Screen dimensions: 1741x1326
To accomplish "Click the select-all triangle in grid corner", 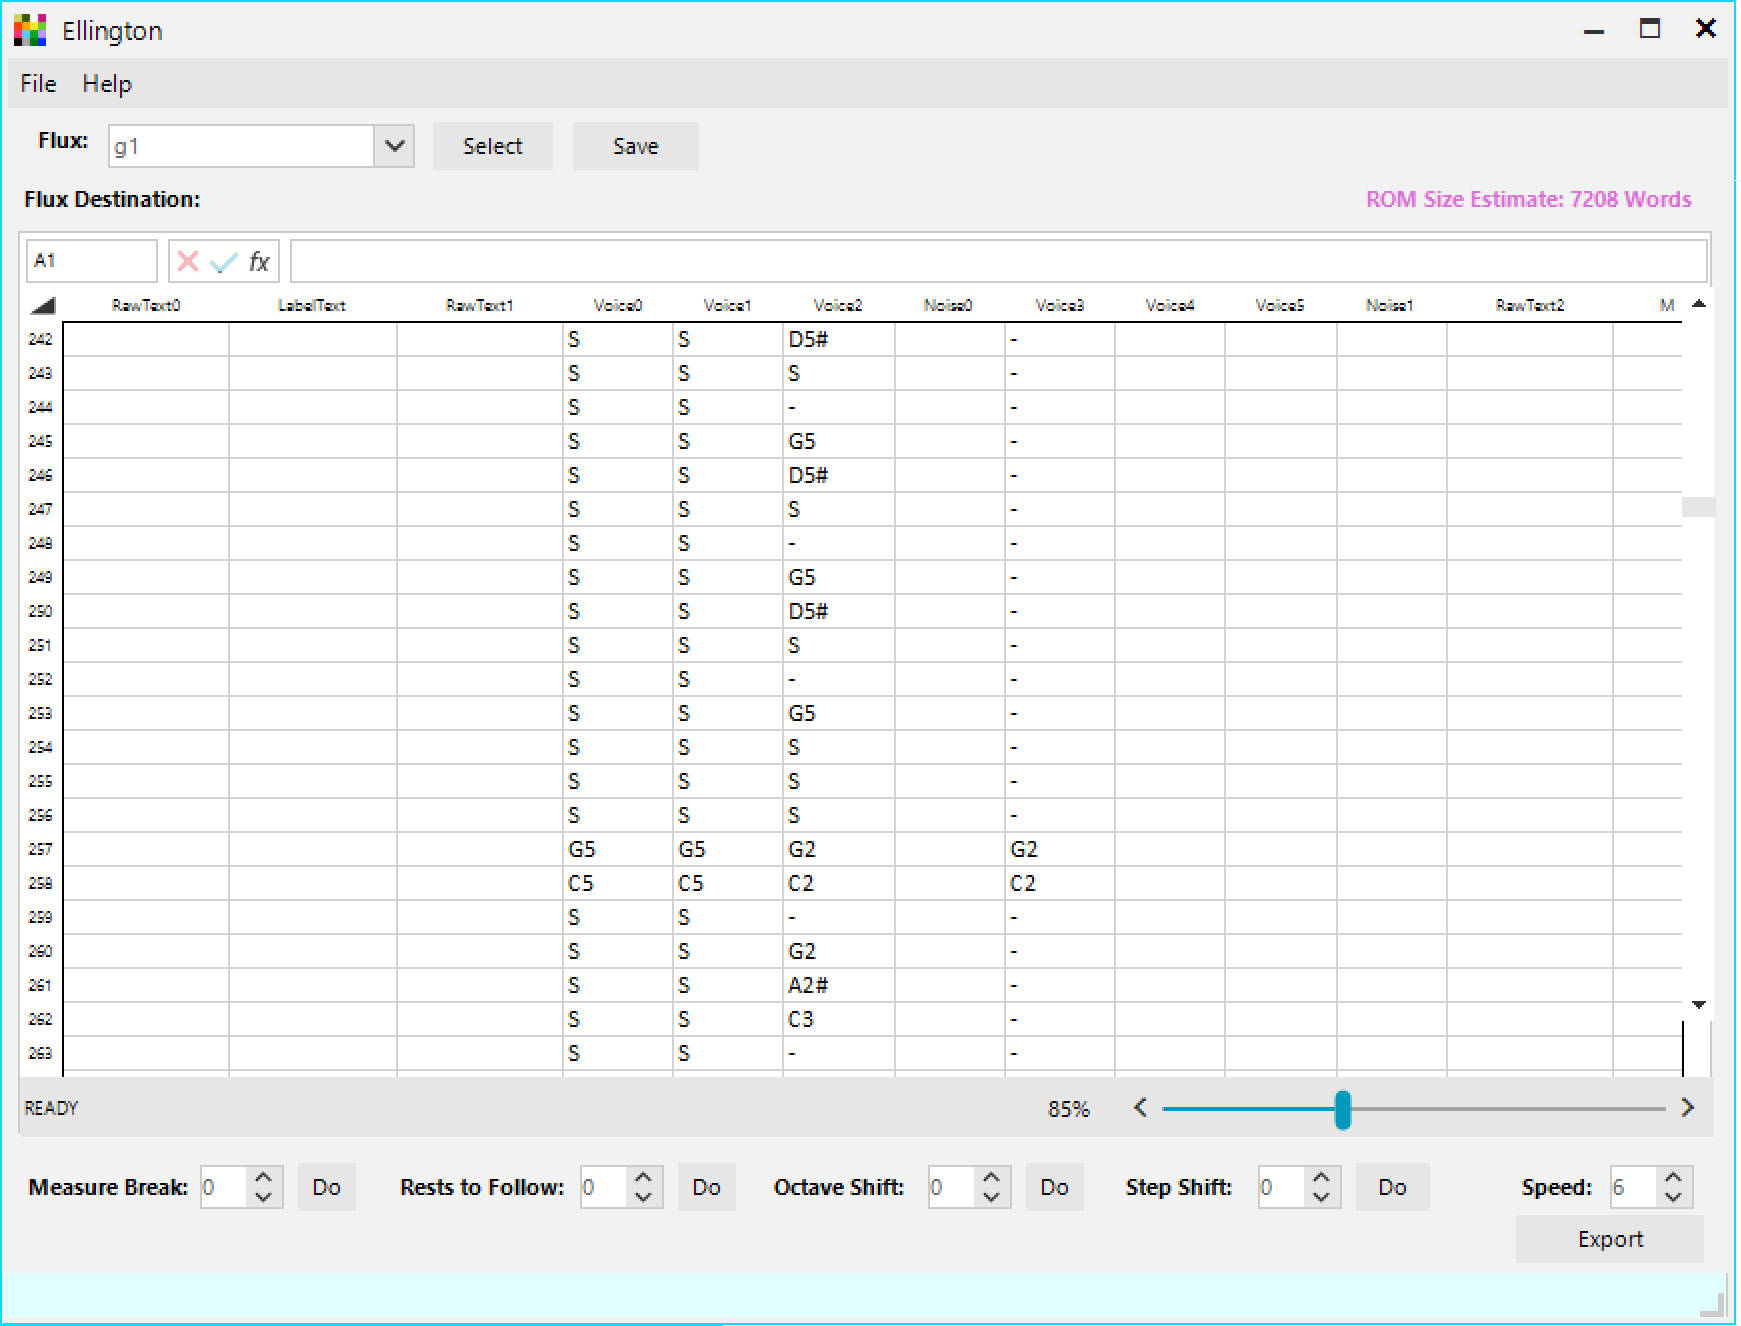I will 42,305.
